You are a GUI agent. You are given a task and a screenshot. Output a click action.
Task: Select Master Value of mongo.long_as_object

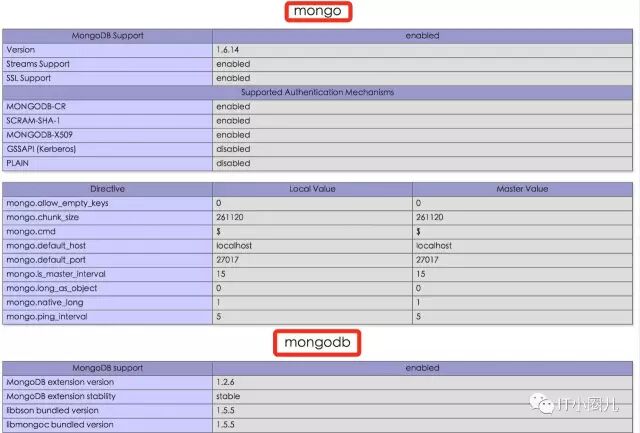pyautogui.click(x=418, y=289)
